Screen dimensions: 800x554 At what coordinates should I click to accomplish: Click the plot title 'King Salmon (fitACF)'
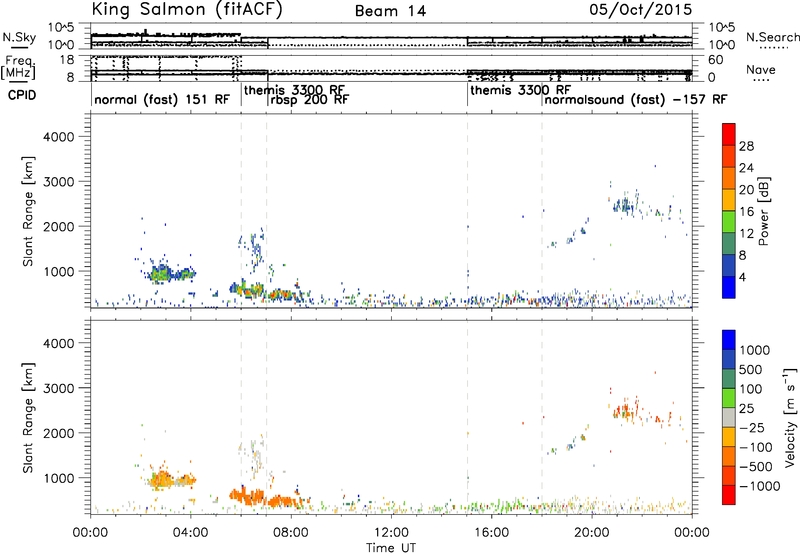[187, 9]
